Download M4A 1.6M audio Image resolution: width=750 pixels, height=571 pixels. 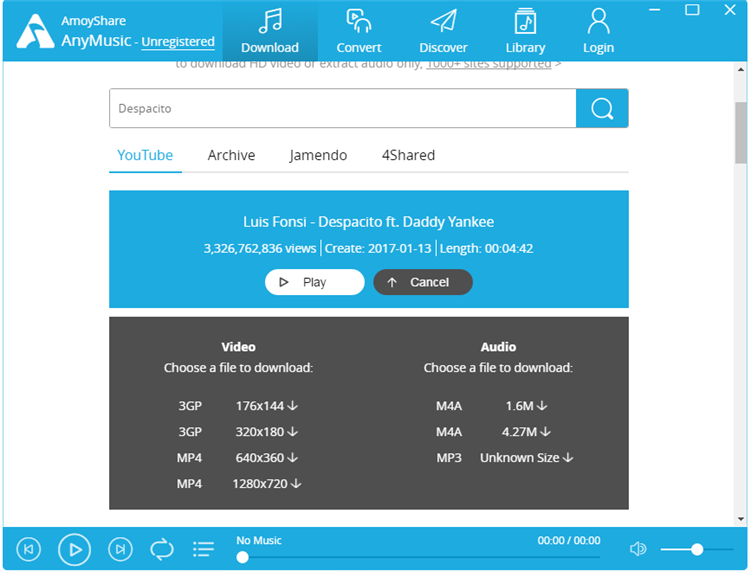tap(526, 406)
